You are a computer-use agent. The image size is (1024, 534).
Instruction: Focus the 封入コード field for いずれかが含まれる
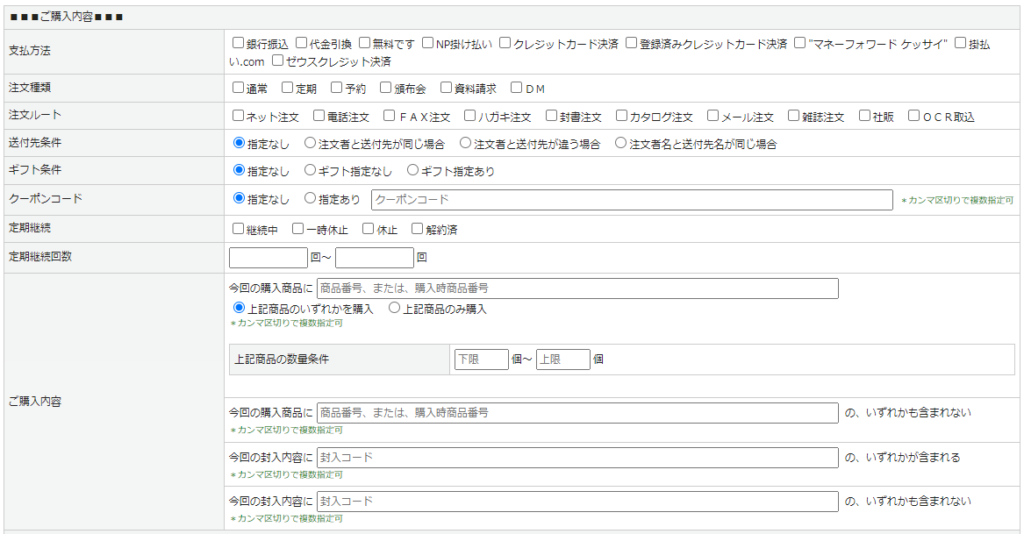tap(577, 458)
